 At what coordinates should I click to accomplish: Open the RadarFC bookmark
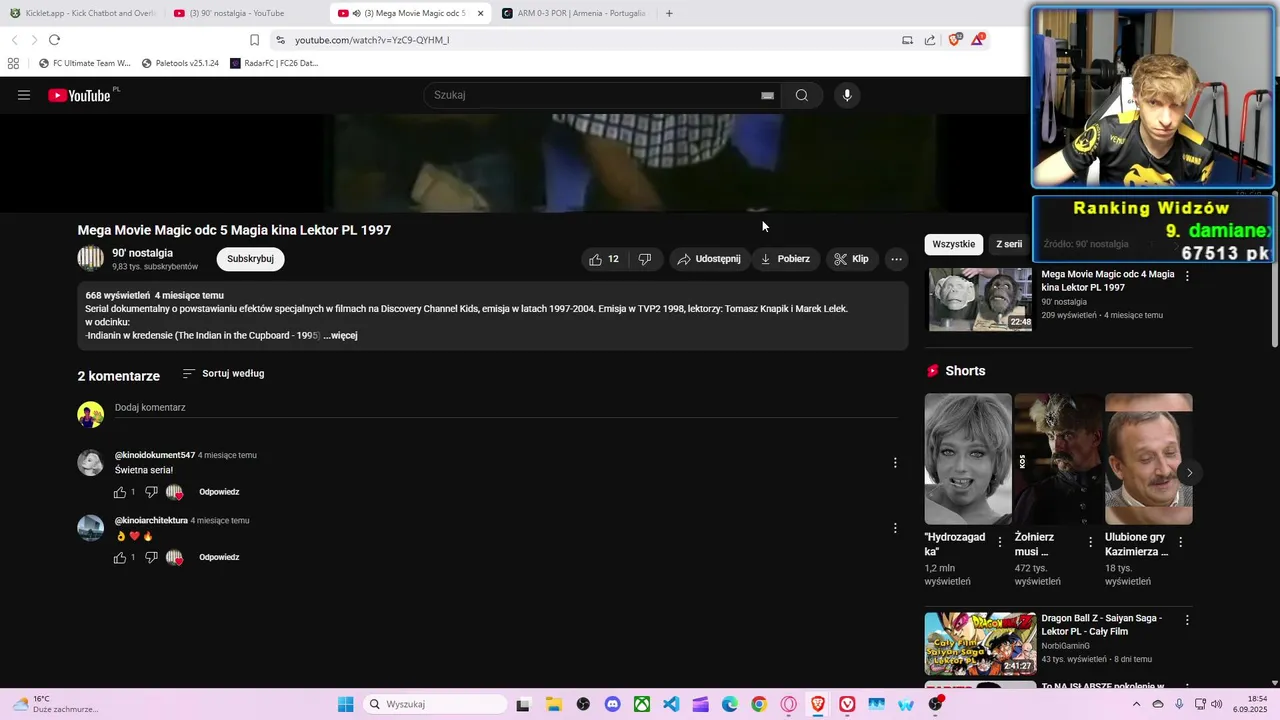point(274,63)
